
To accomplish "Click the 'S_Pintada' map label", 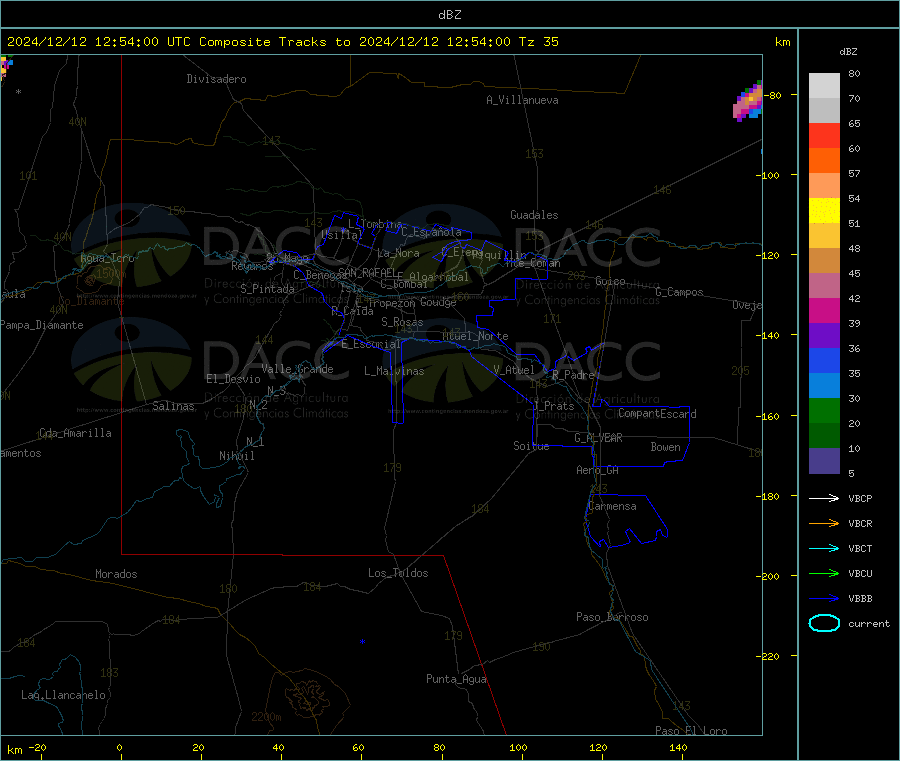I will tap(267, 289).
